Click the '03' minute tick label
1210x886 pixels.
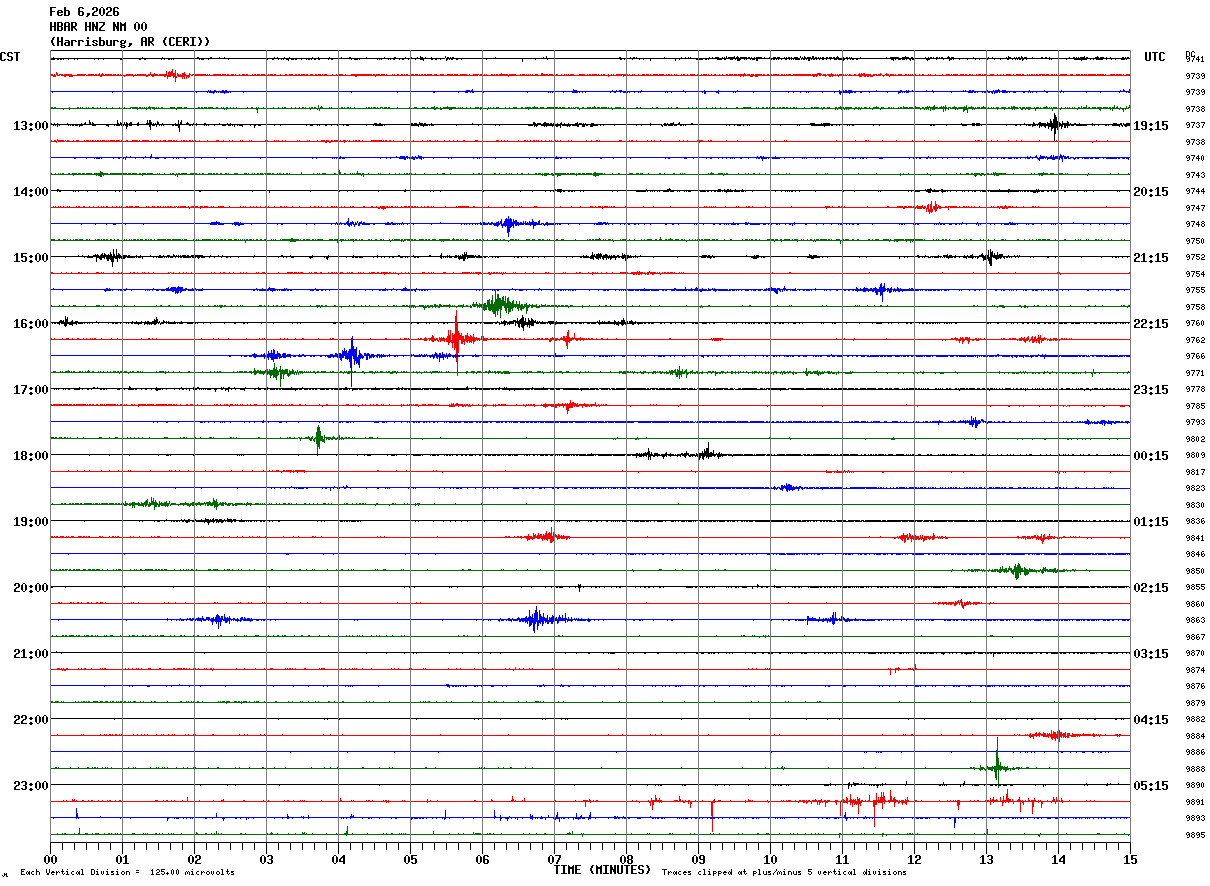266,859
